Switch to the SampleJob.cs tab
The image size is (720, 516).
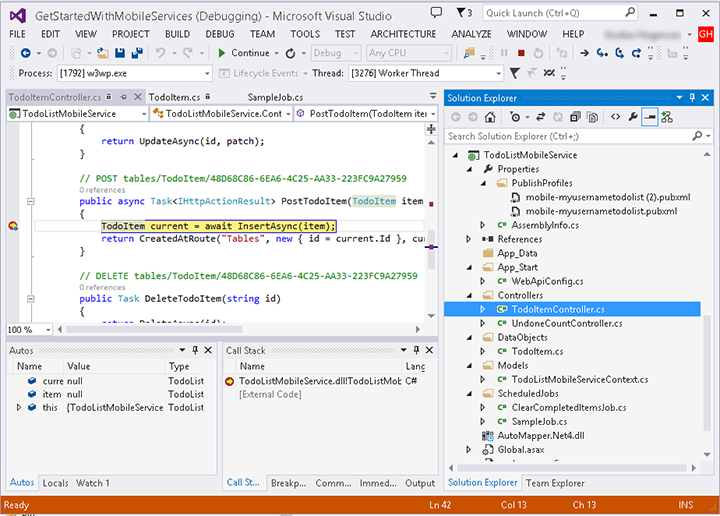coord(275,97)
